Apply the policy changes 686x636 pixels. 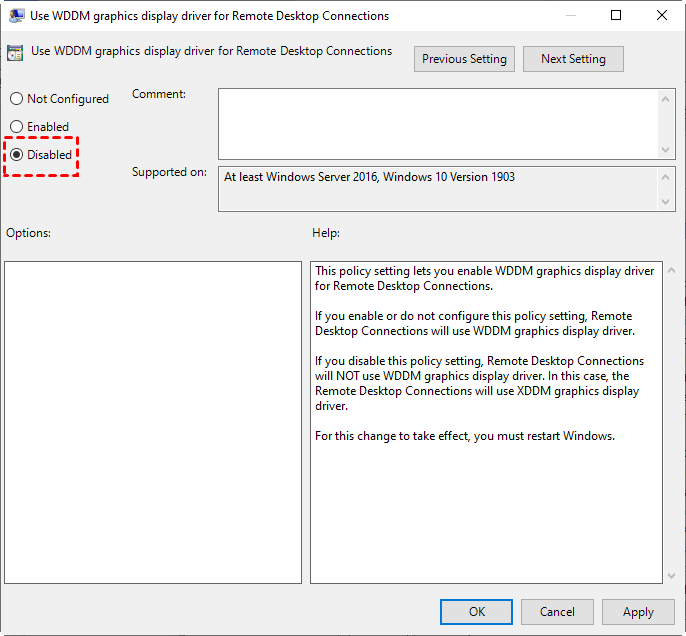click(638, 612)
